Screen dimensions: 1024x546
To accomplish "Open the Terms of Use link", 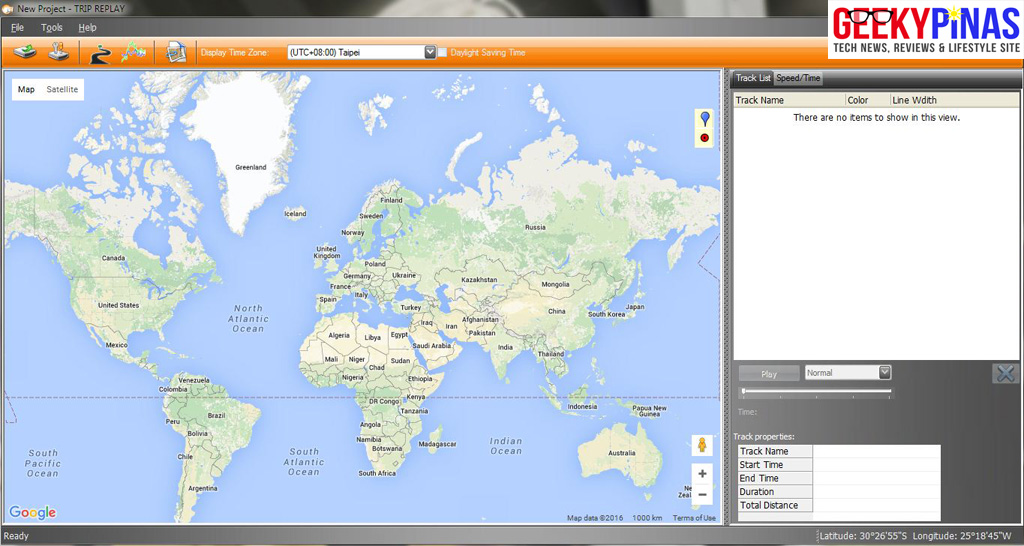I will coord(694,518).
